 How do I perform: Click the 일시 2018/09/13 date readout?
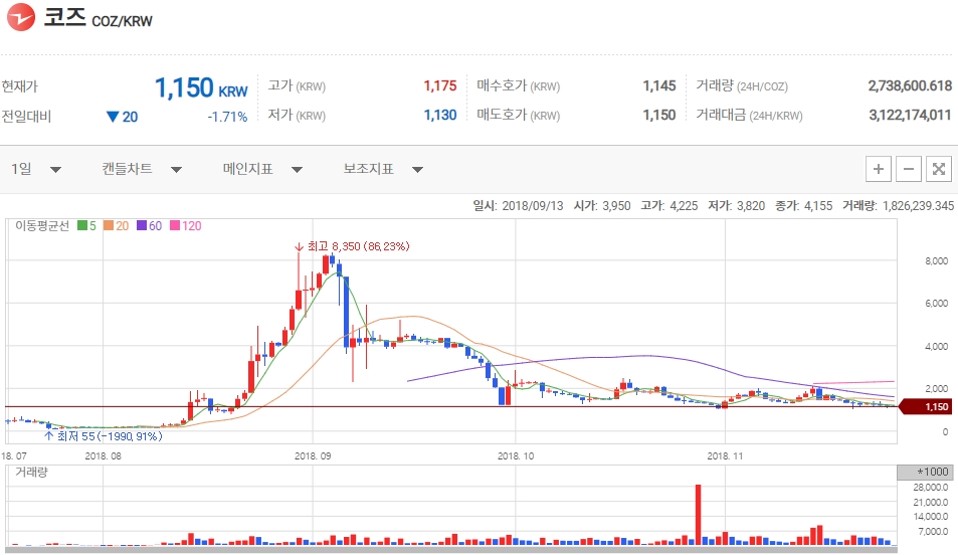click(x=518, y=206)
